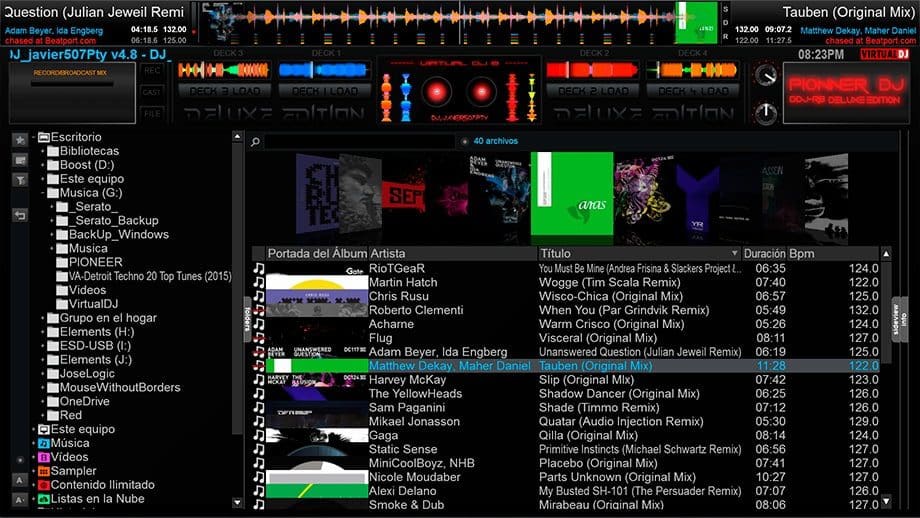Expand the OneDrive folder node
This screenshot has height=518, width=920.
coord(42,402)
